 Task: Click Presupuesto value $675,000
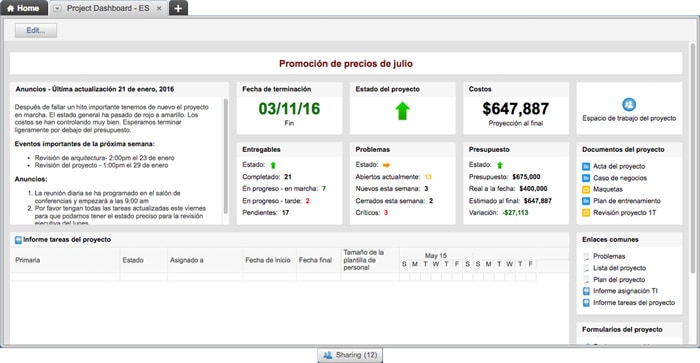pyautogui.click(x=526, y=177)
